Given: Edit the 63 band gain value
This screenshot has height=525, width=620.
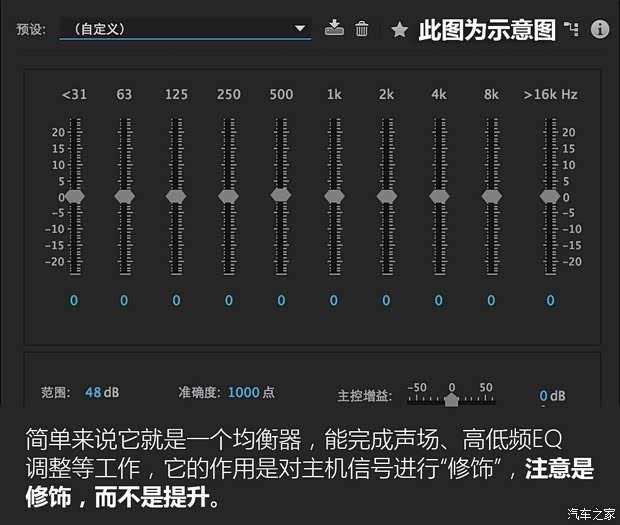Looking at the screenshot, I should point(124,300).
